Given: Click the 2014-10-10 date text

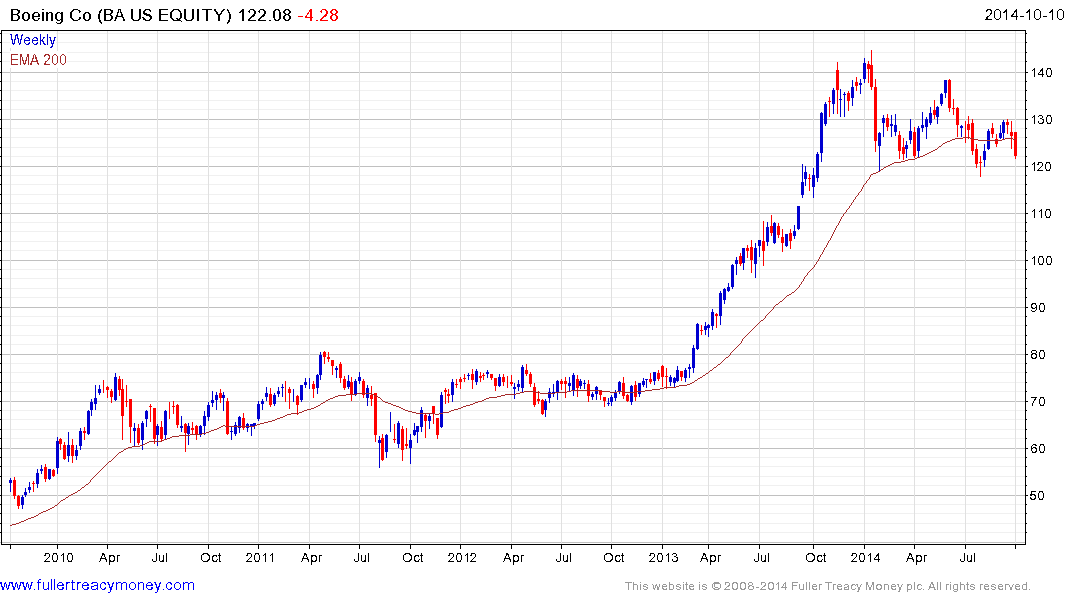Looking at the screenshot, I should (1024, 15).
